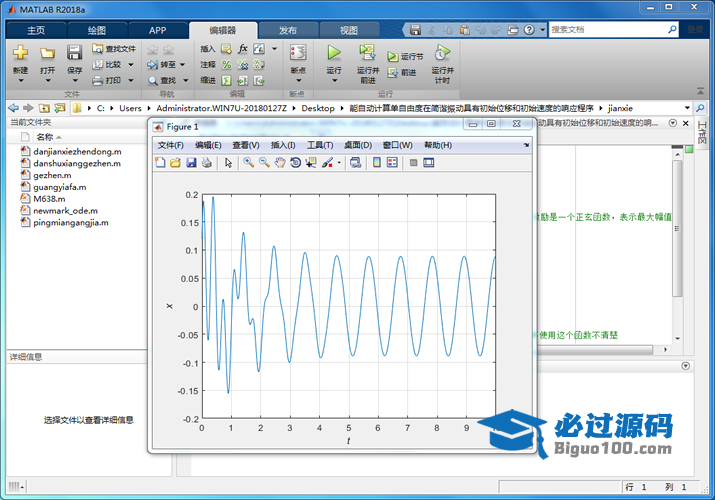Open Edit (编辑) menu in Figure 1
Viewport: 715px width, 500px height.
208,145
